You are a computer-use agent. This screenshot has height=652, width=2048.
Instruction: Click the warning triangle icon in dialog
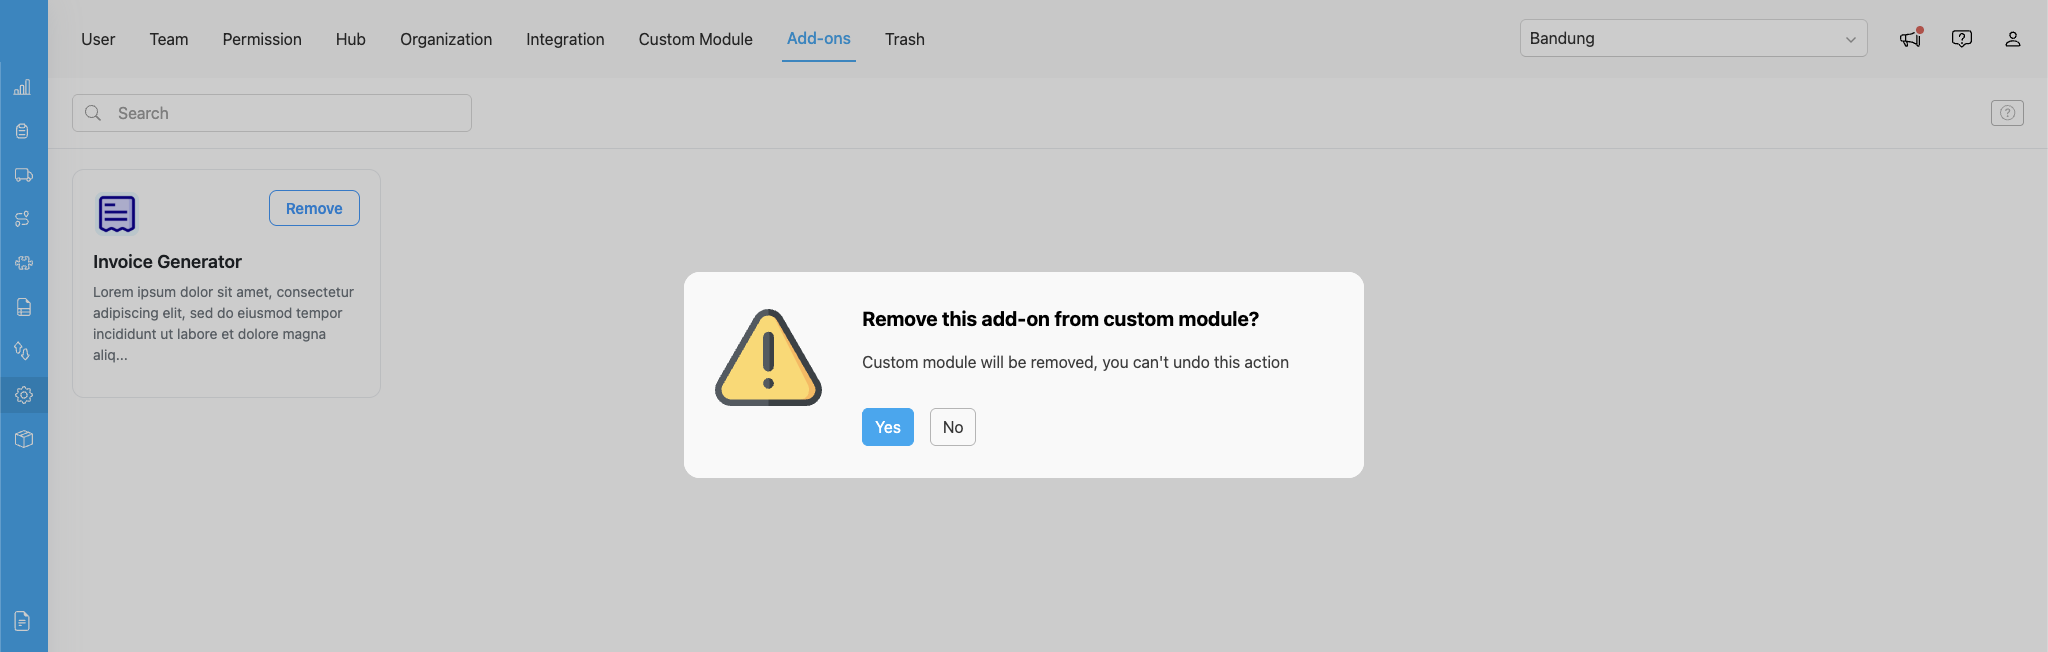pos(768,357)
